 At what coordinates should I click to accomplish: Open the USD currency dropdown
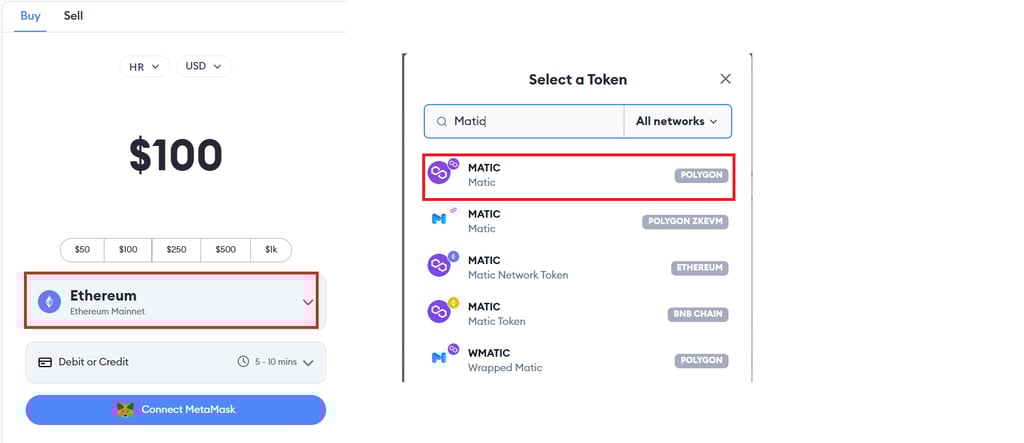tap(204, 66)
